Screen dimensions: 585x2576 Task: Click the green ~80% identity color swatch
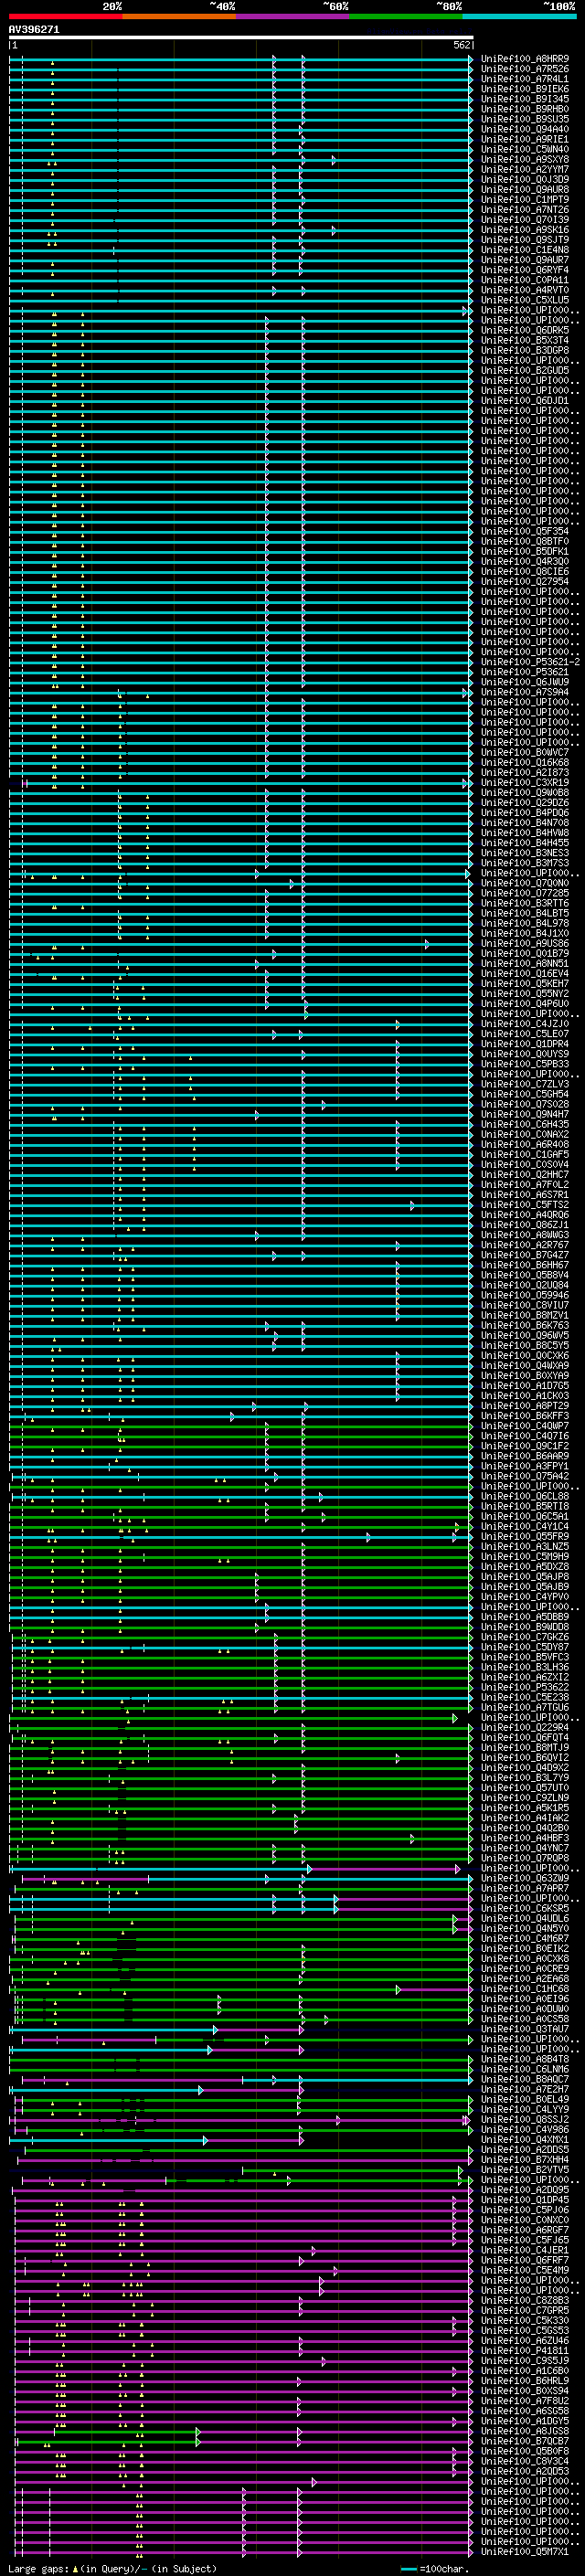pyautogui.click(x=406, y=16)
